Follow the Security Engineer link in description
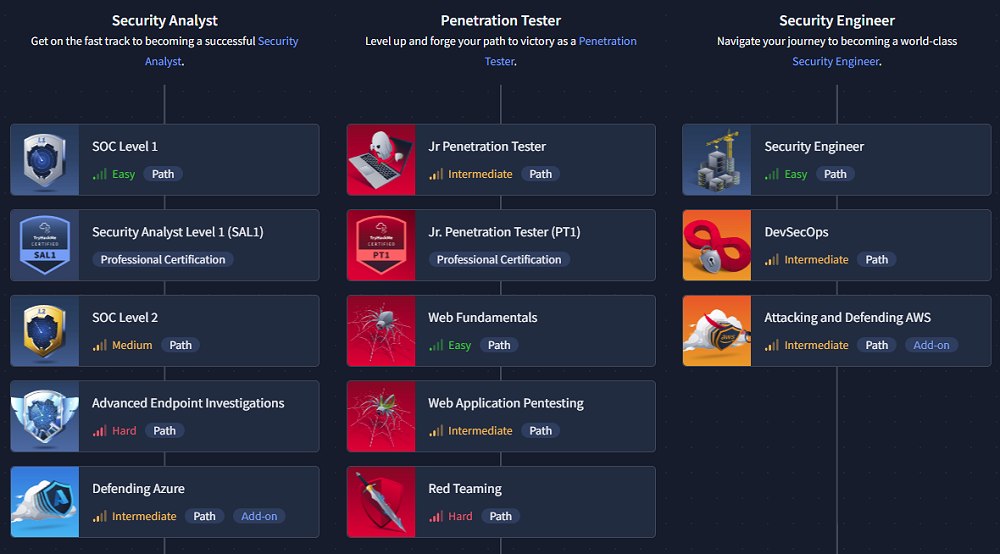Viewport: 1000px width, 554px height. (836, 61)
